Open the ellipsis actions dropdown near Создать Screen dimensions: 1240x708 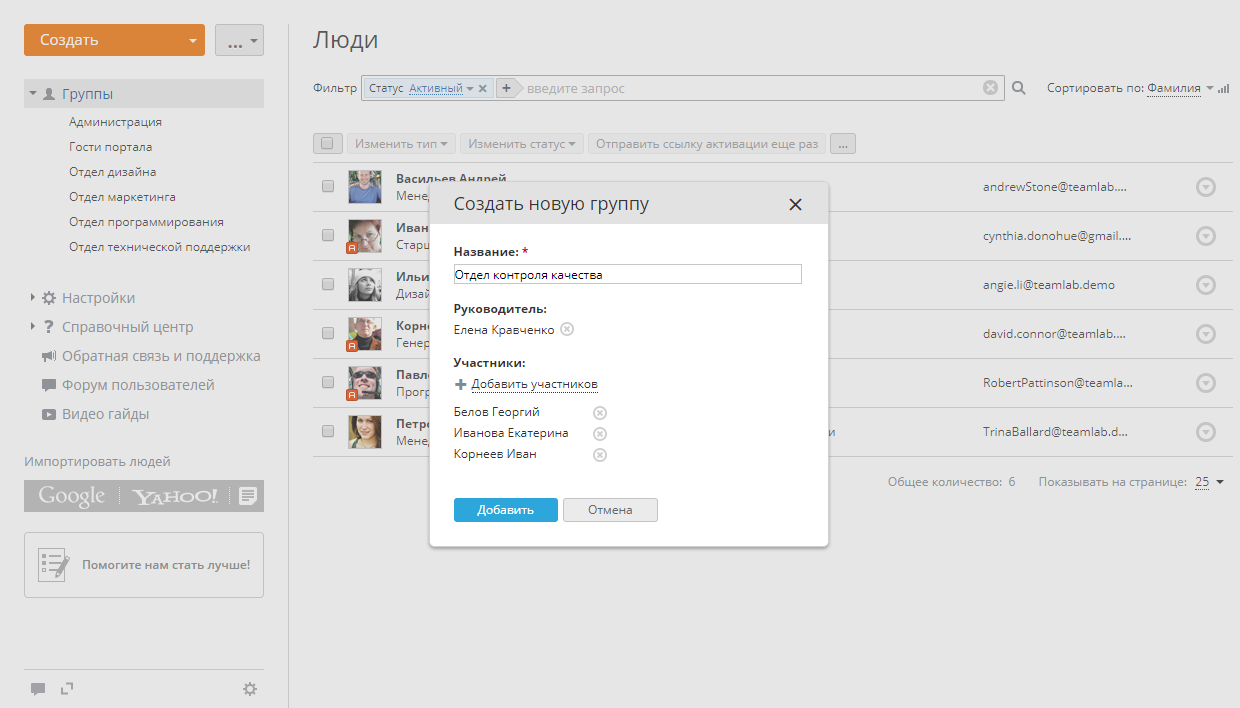[239, 40]
